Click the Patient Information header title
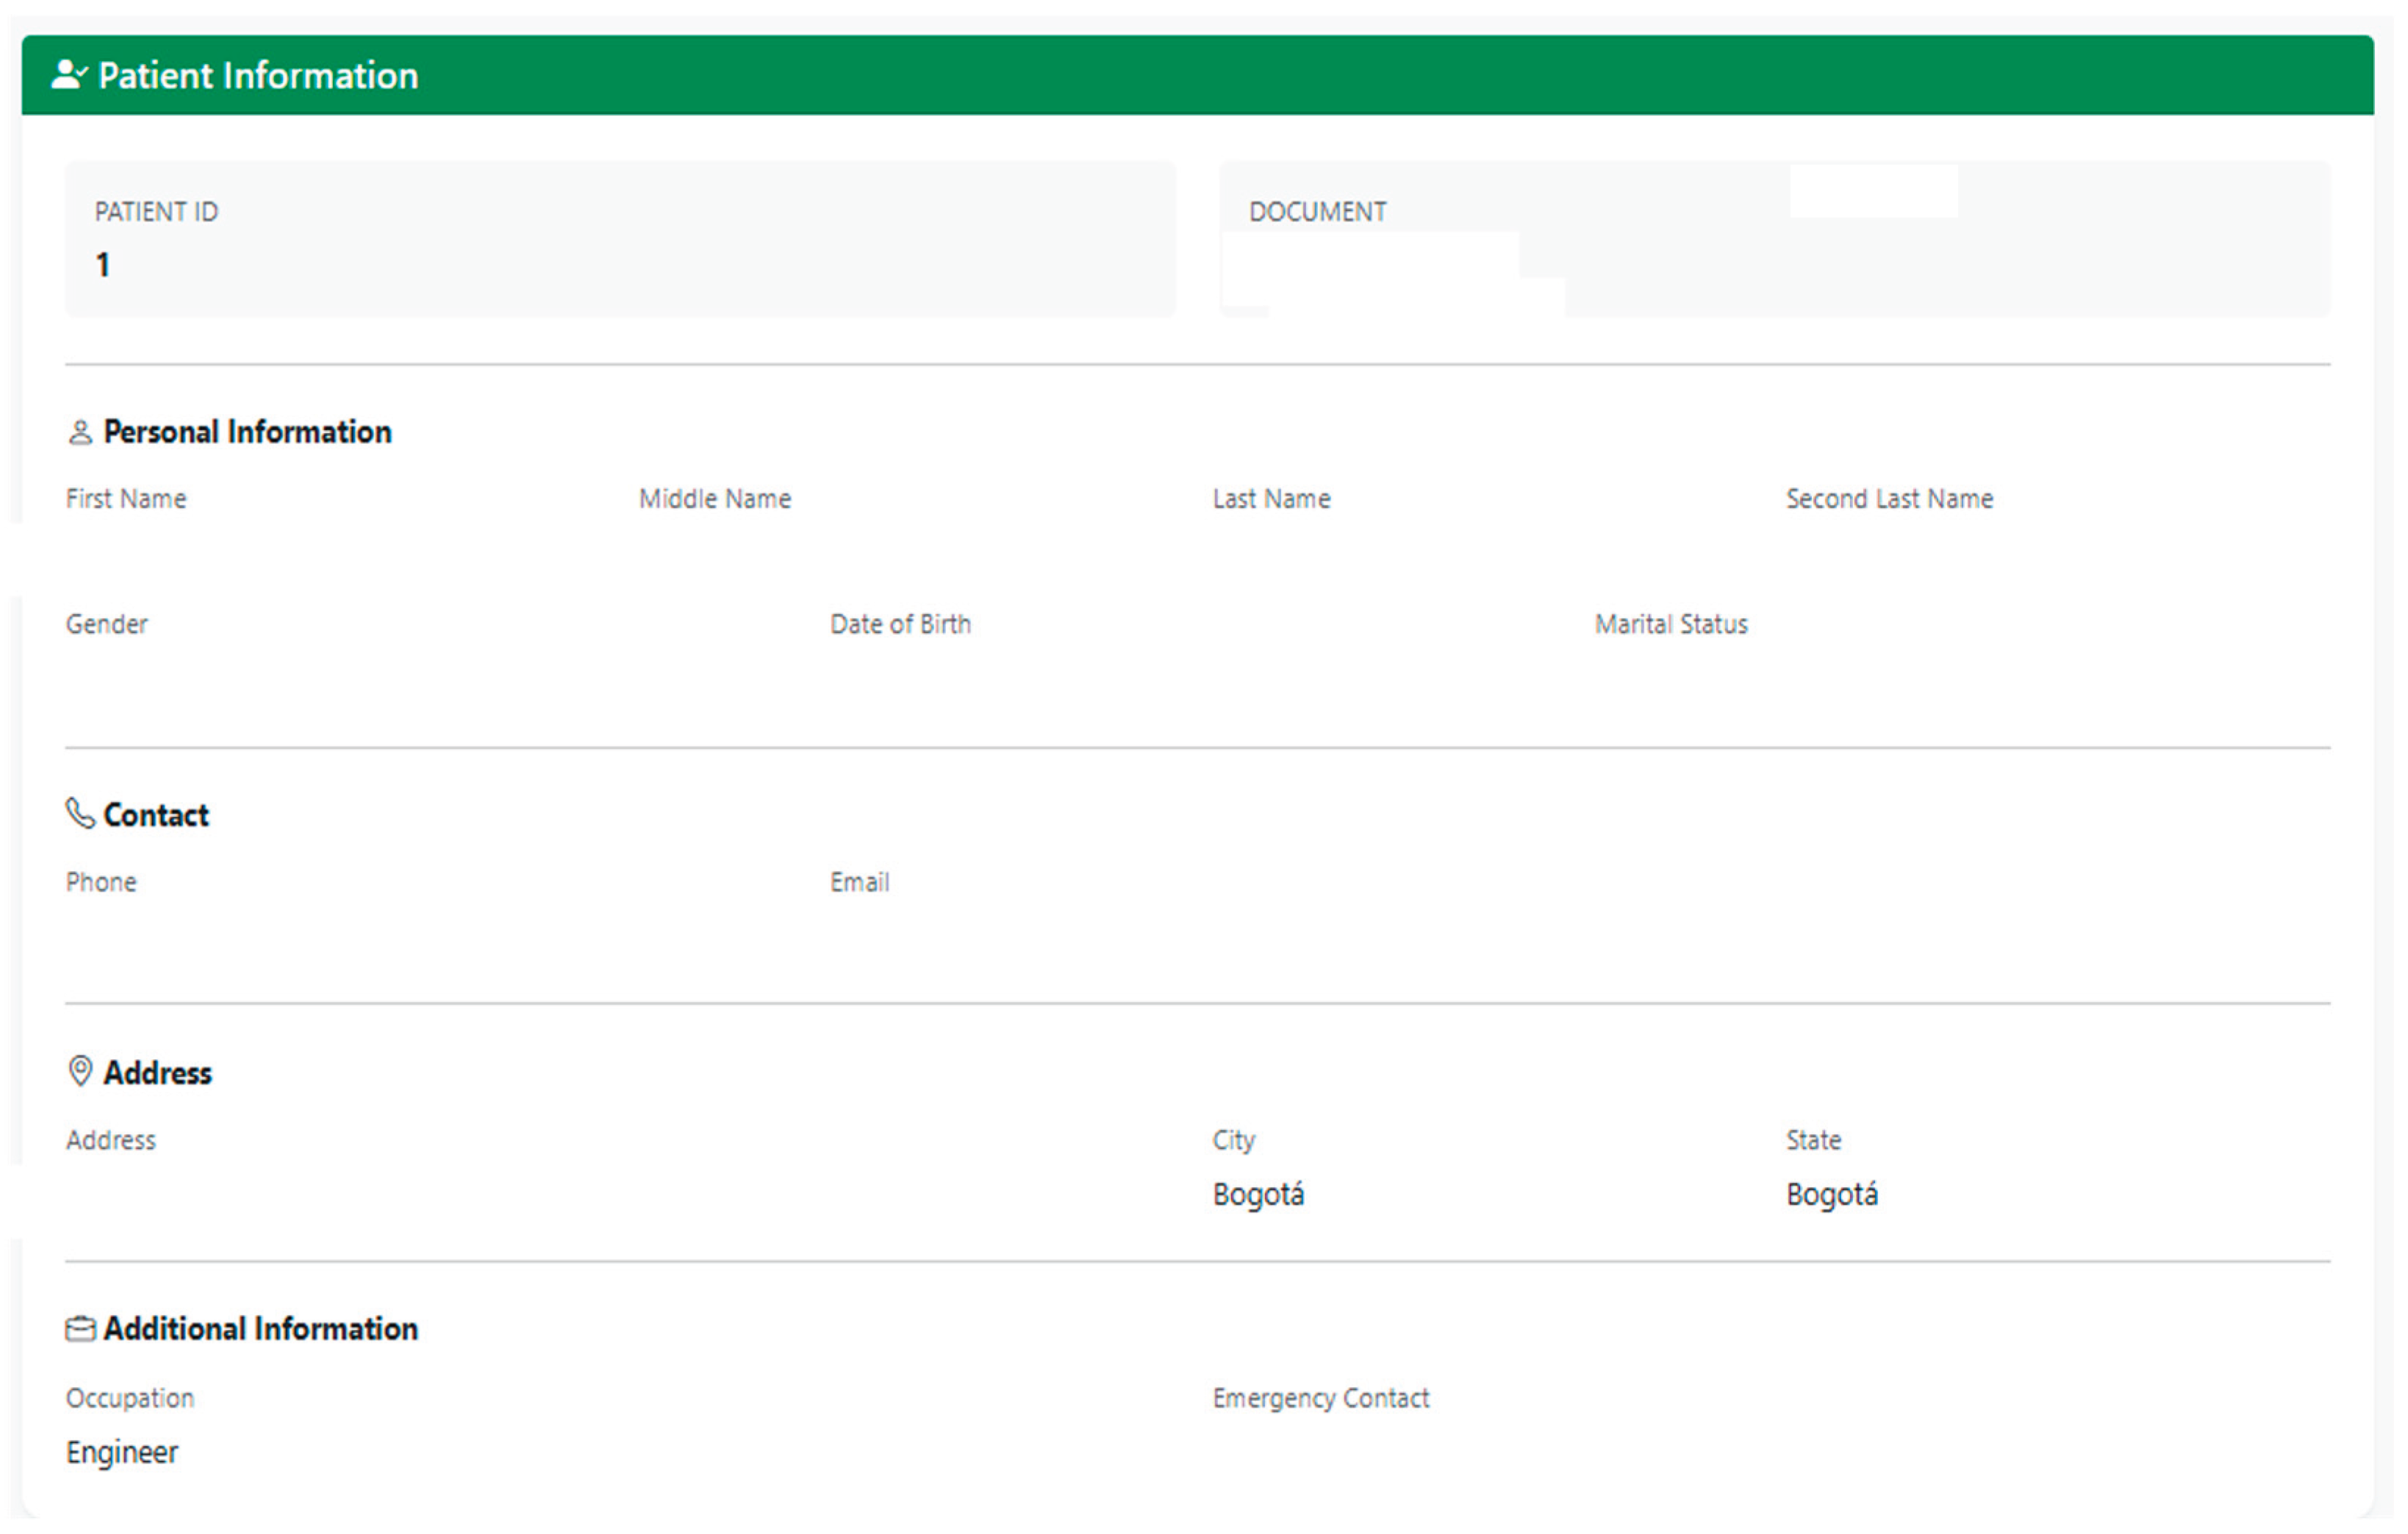Viewport: 2408px width, 1534px height. point(258,76)
